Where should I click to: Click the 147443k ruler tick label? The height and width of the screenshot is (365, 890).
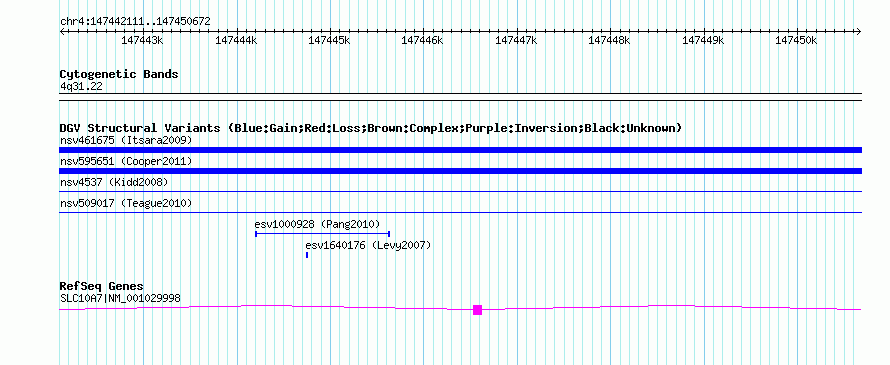[142, 40]
